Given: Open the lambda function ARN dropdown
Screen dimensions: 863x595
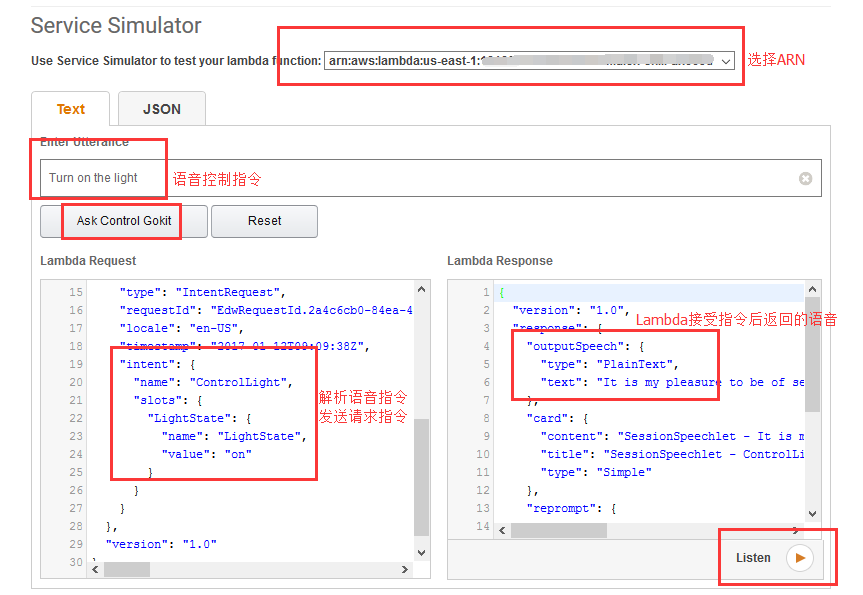Looking at the screenshot, I should (x=530, y=60).
